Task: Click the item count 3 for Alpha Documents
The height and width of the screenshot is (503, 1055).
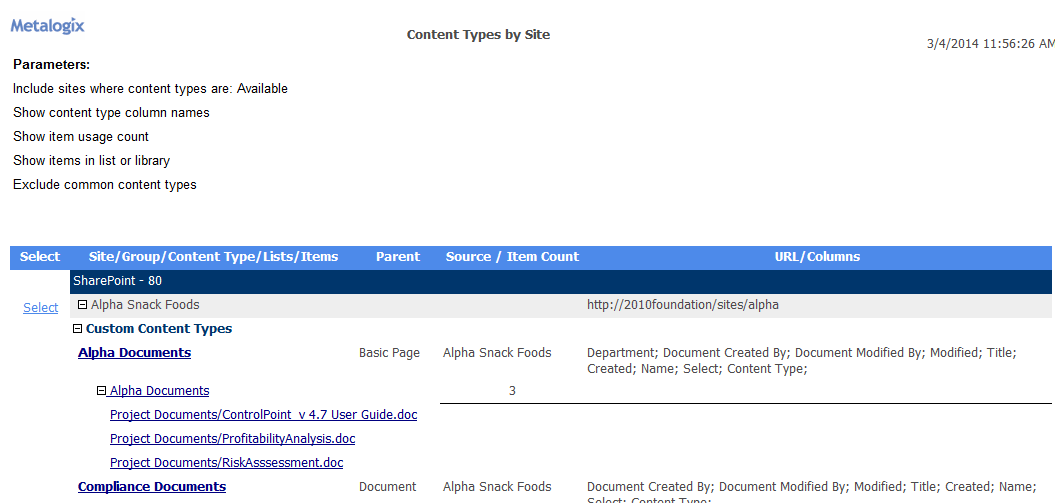Action: (x=512, y=391)
